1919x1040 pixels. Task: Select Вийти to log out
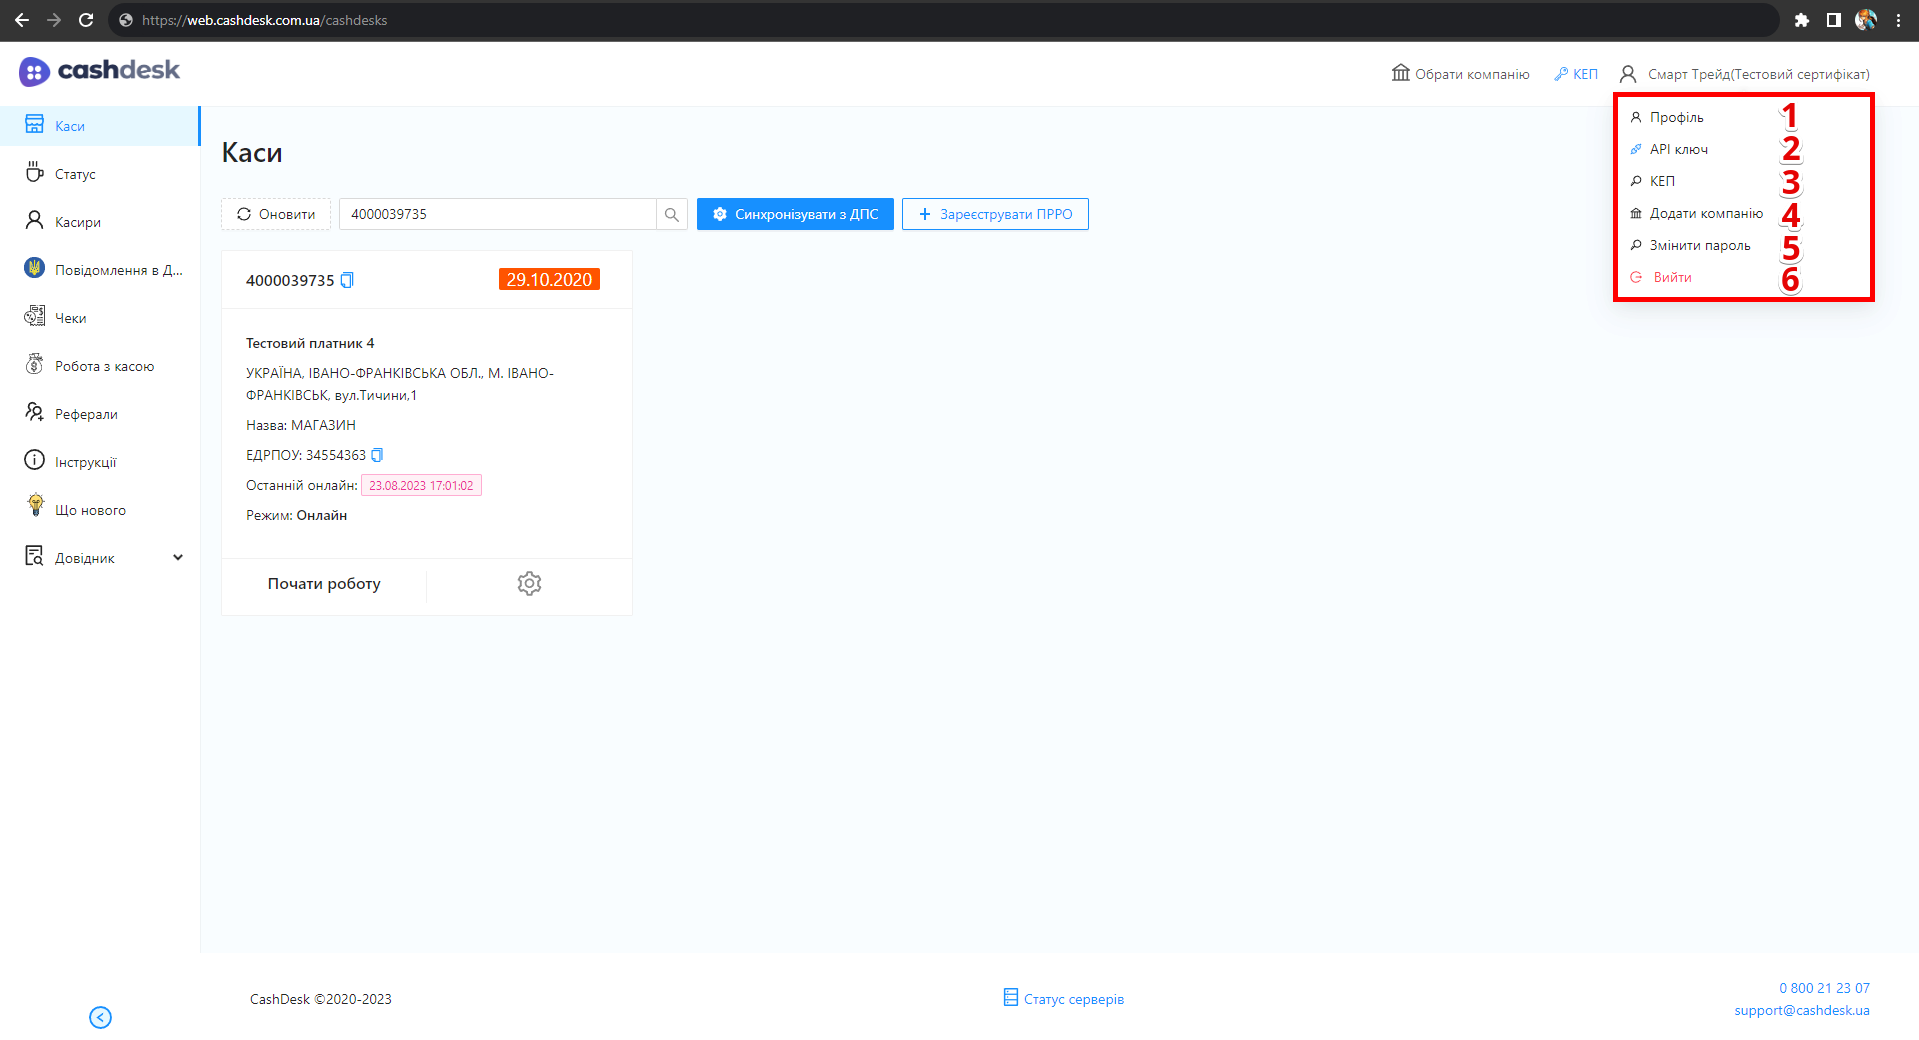pyautogui.click(x=1672, y=278)
